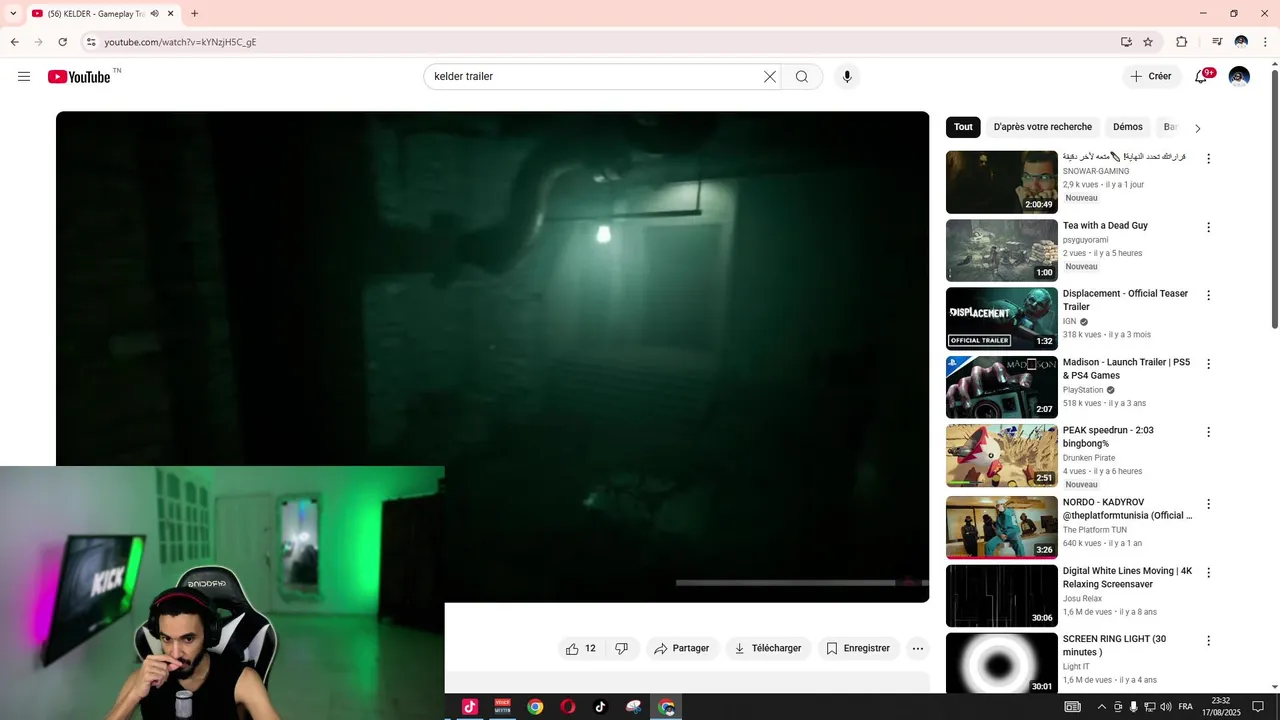Open the Windows notification center
Screen dimensions: 1280x720
click(1258, 707)
